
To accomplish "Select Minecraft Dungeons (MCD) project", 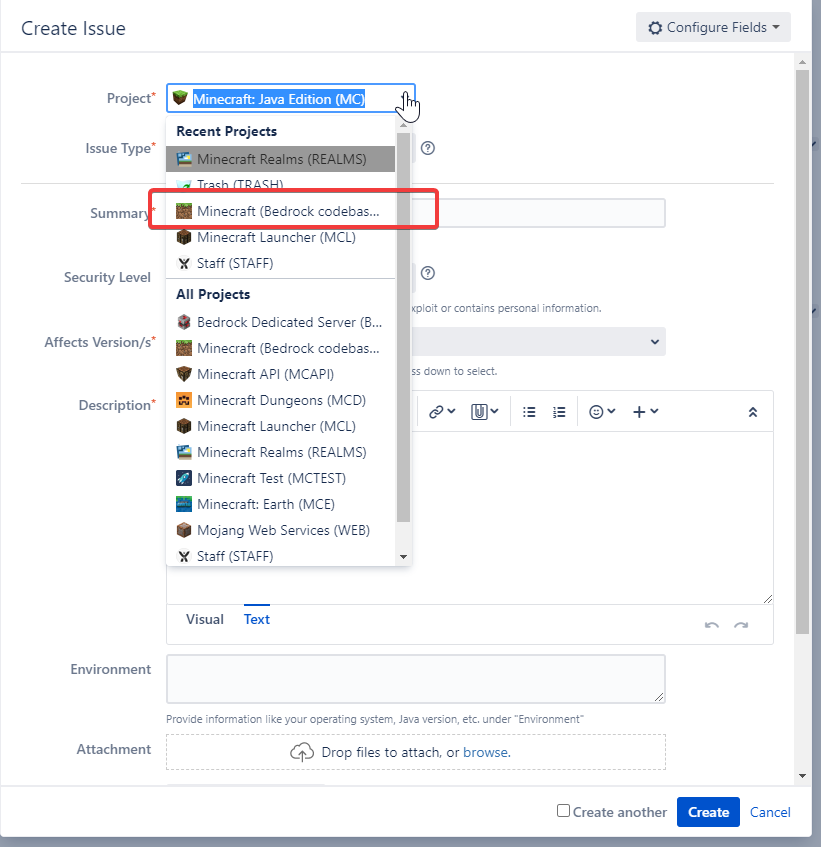I will coord(280,400).
